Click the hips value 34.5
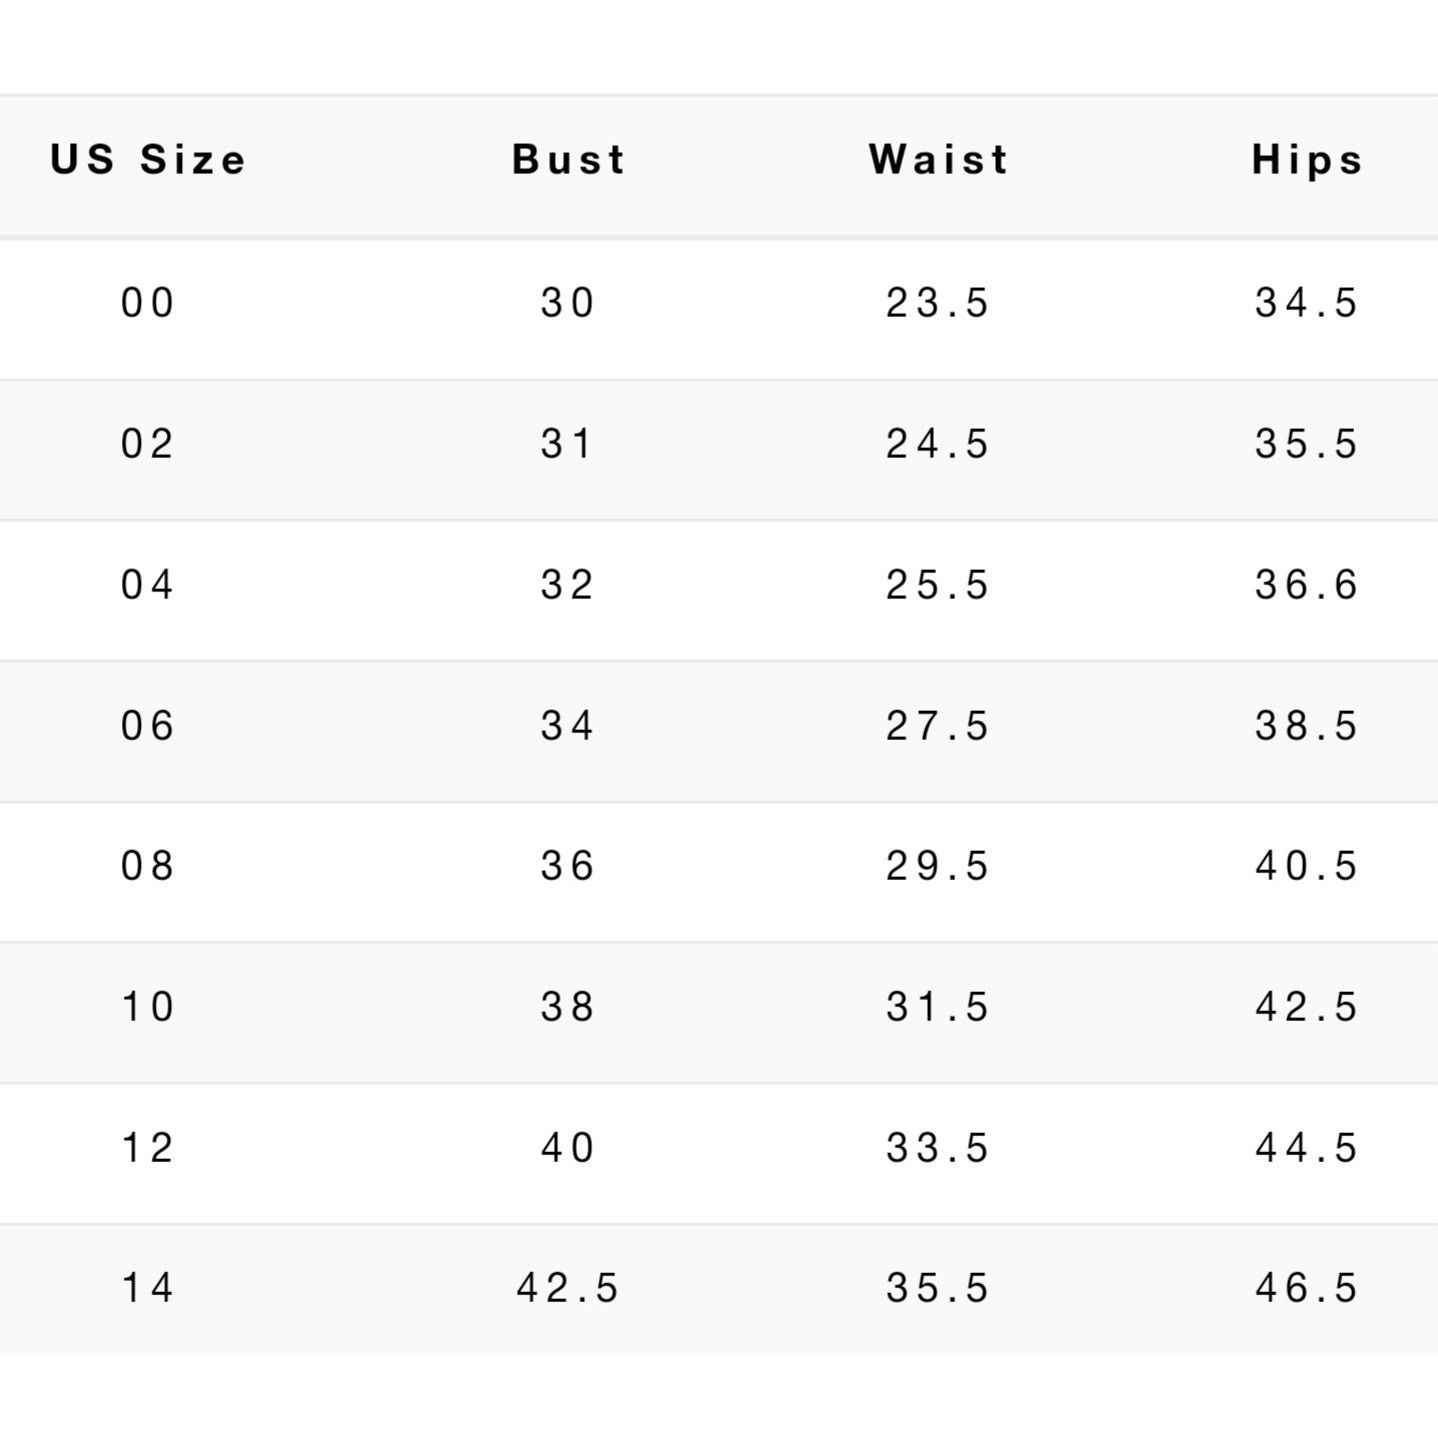Image resolution: width=1438 pixels, height=1438 pixels. pyautogui.click(x=1307, y=303)
